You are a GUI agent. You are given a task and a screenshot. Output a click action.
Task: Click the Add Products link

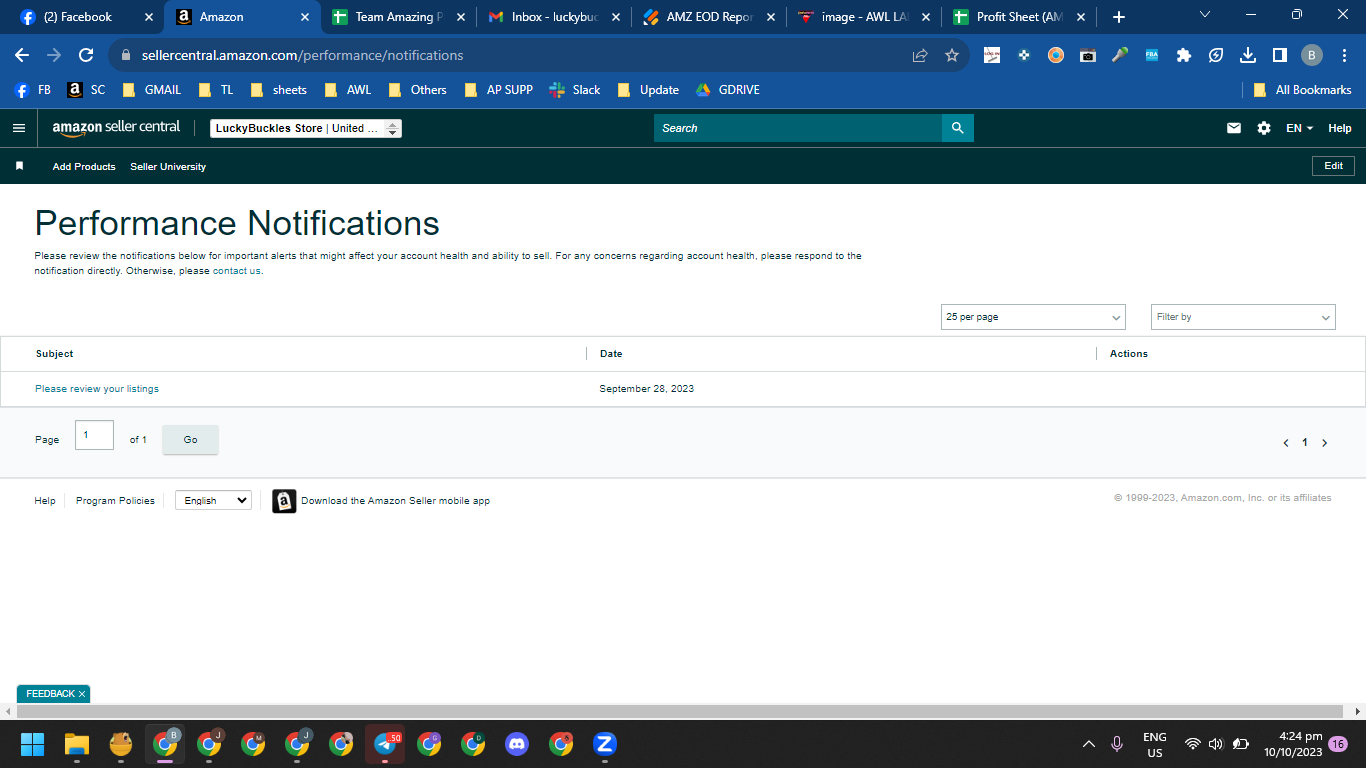[84, 166]
